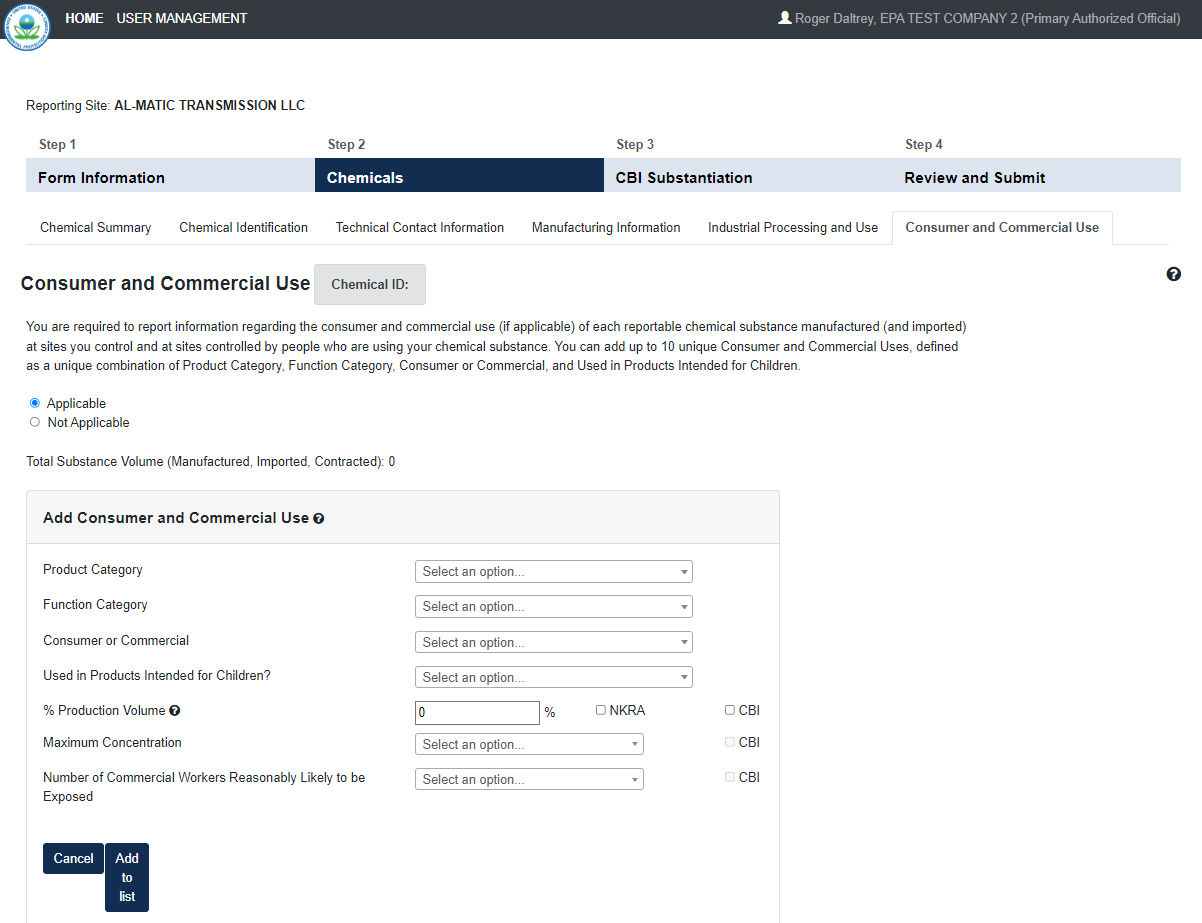Click the % Production Volume input field
This screenshot has height=923, width=1202.
pyautogui.click(x=477, y=713)
